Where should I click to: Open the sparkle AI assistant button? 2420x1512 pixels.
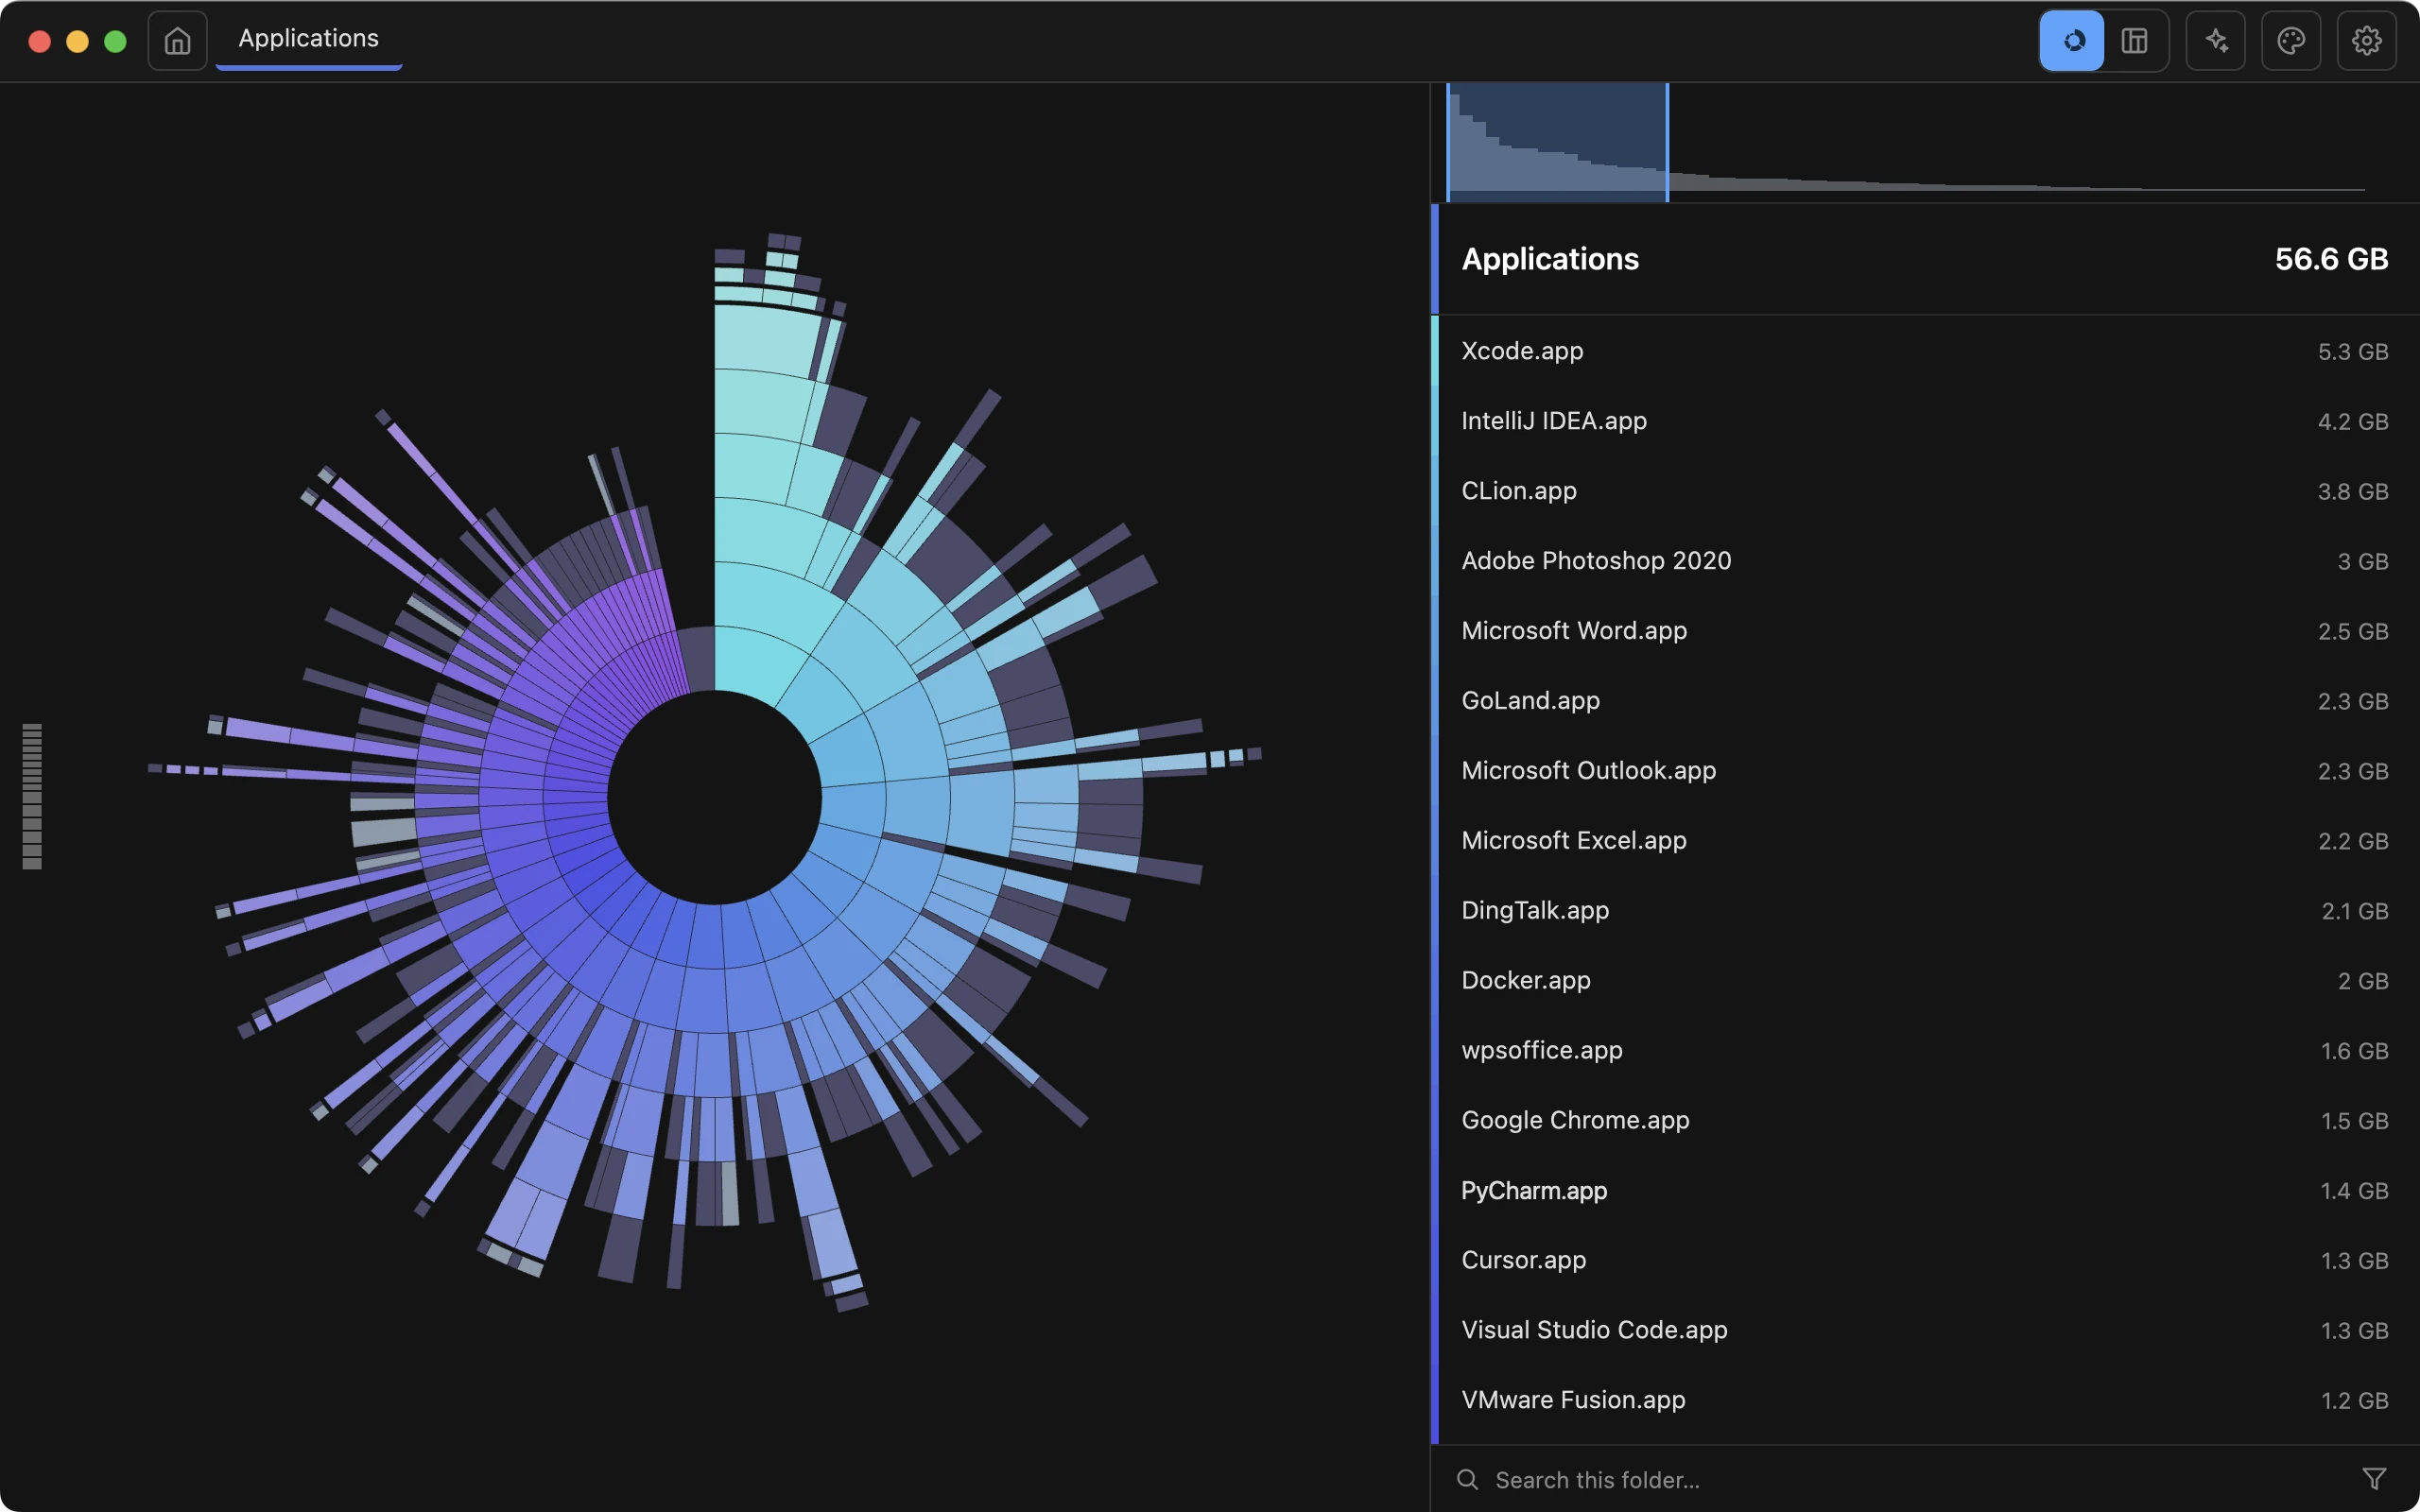click(x=2216, y=41)
